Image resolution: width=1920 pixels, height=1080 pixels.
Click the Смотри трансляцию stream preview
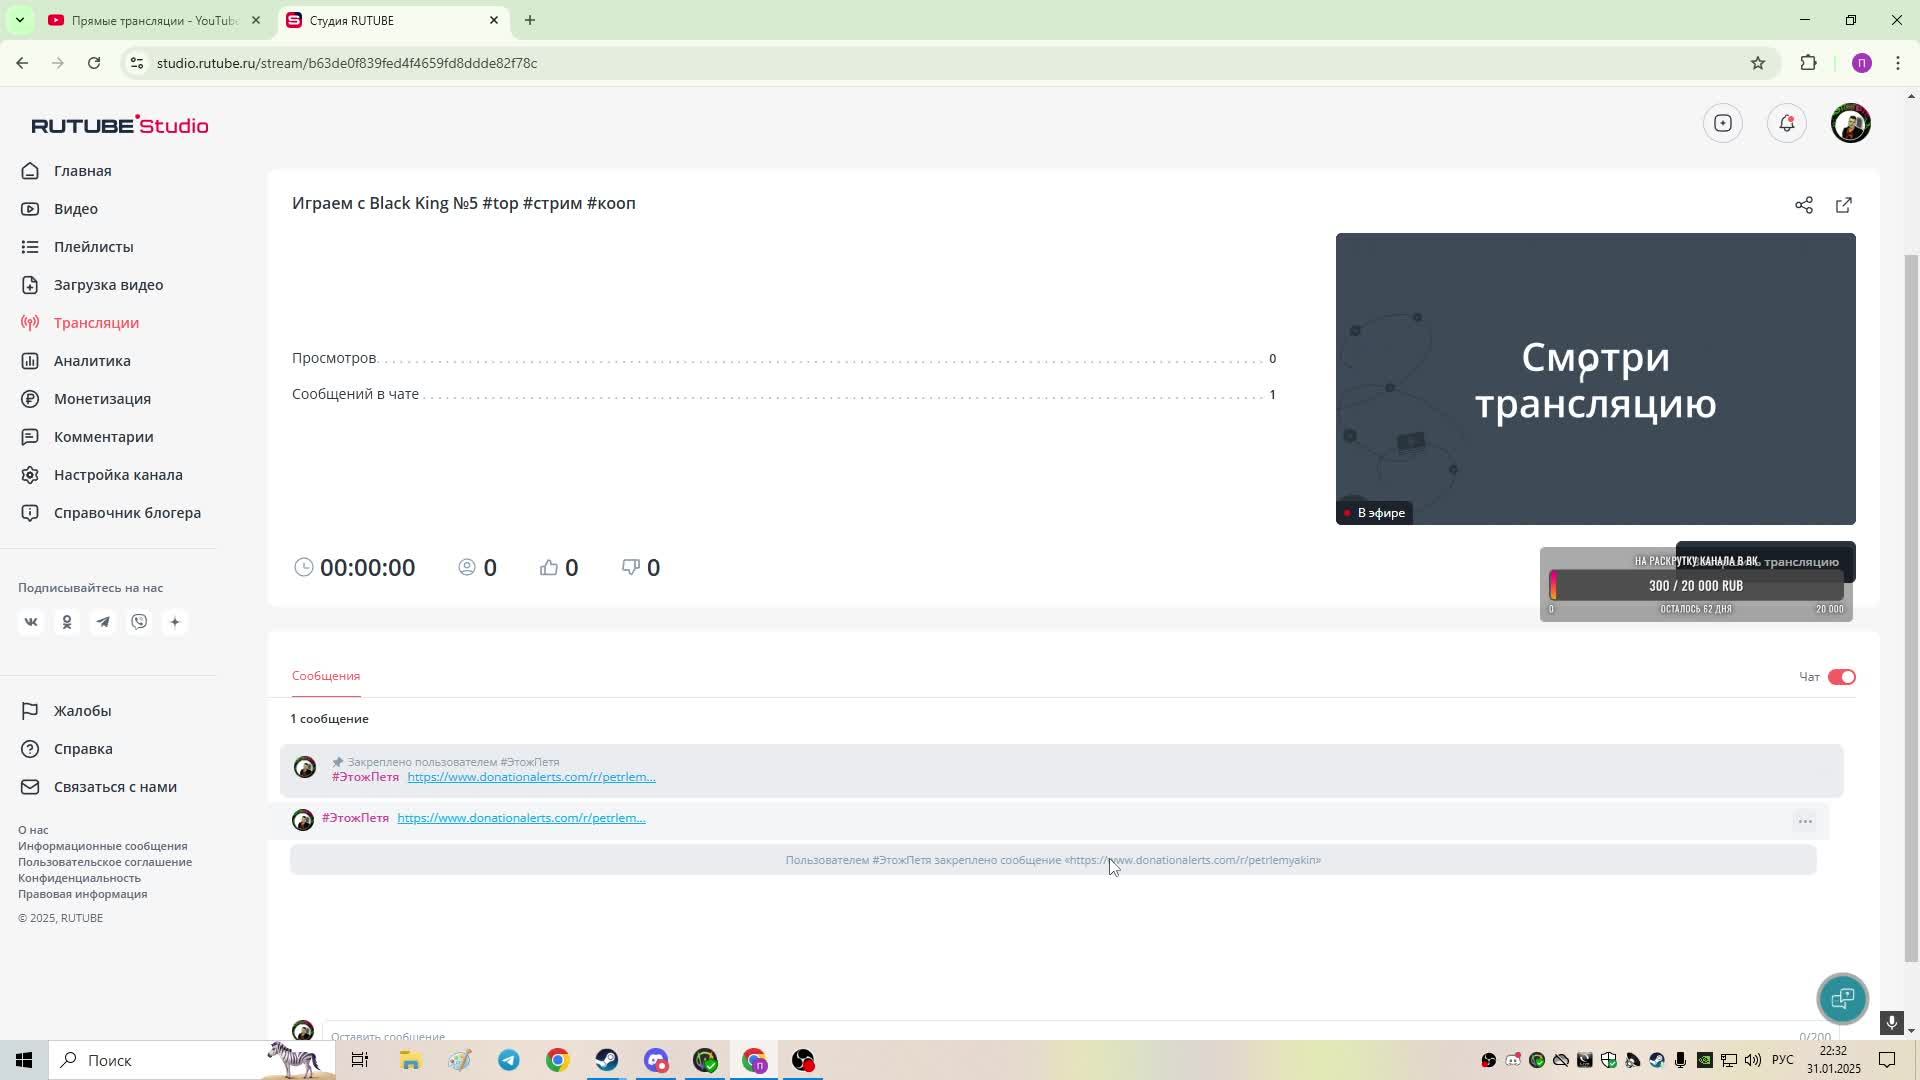1595,379
